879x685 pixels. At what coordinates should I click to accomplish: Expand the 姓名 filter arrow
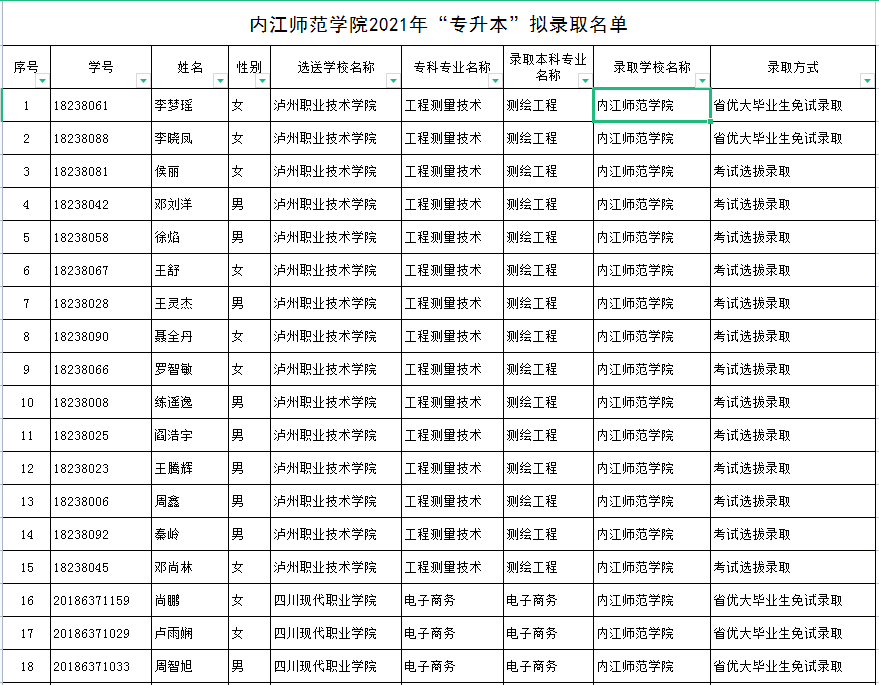(220, 81)
